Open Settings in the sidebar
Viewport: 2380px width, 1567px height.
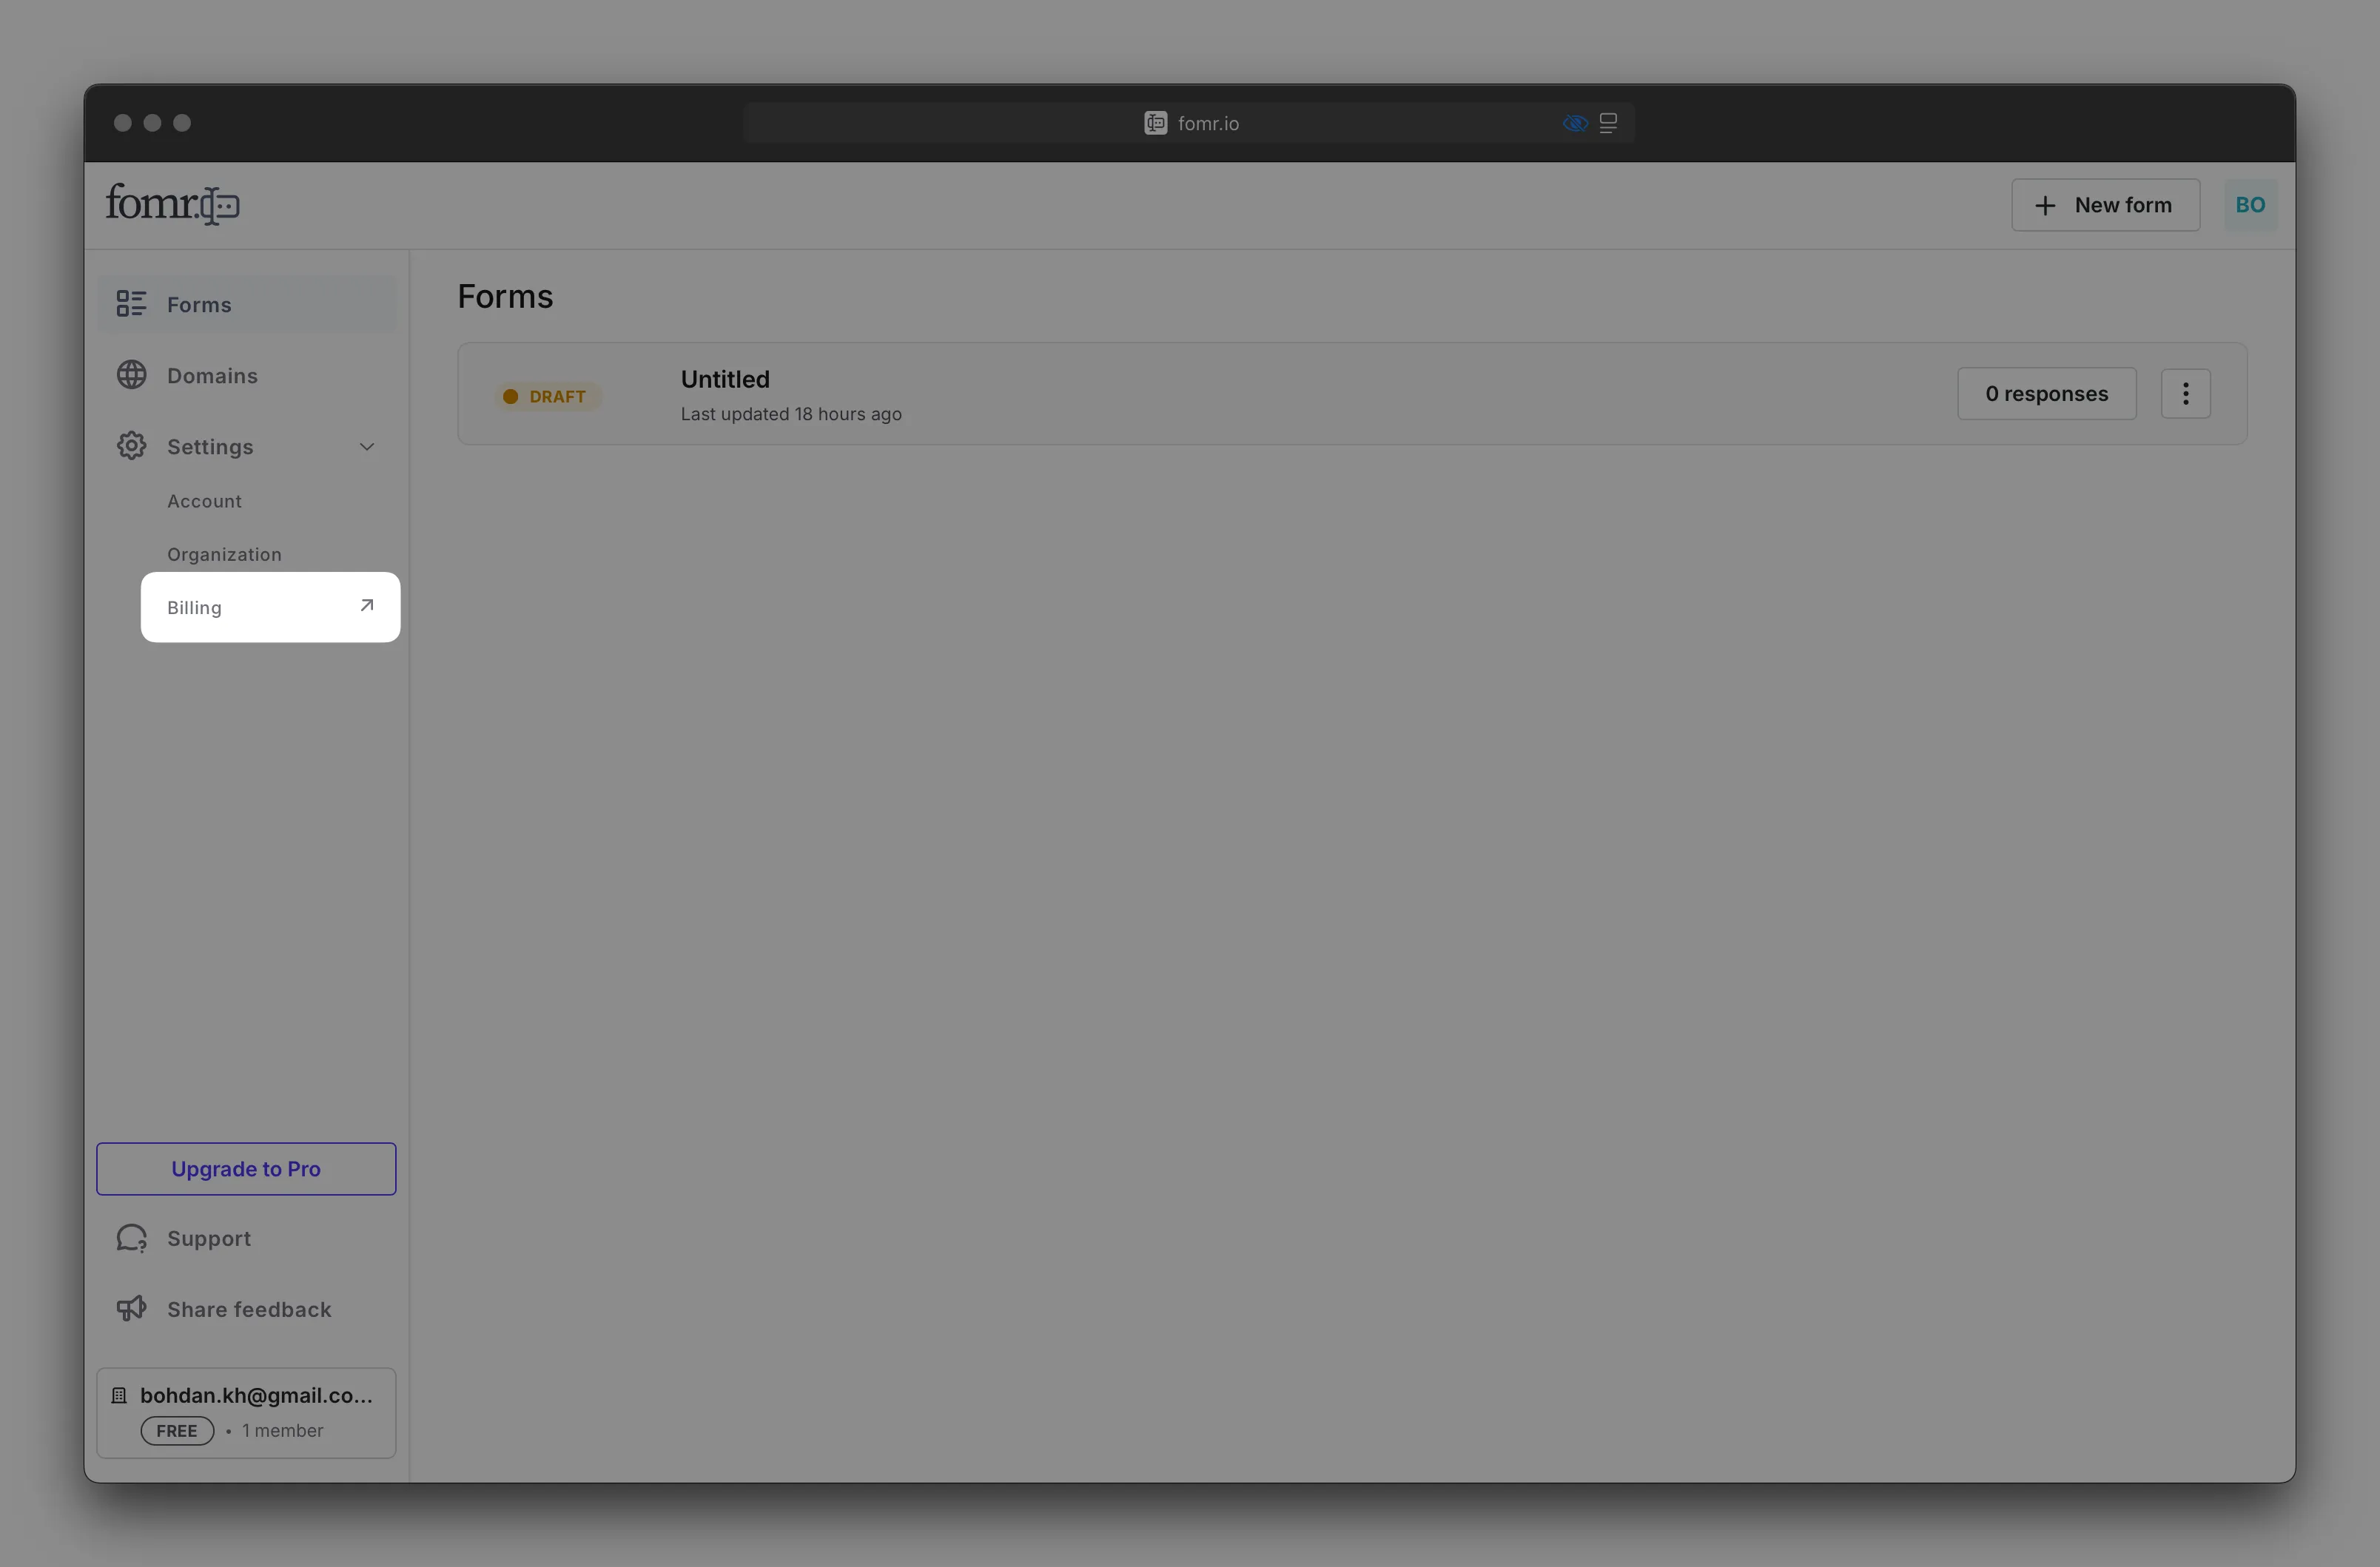pyautogui.click(x=247, y=446)
